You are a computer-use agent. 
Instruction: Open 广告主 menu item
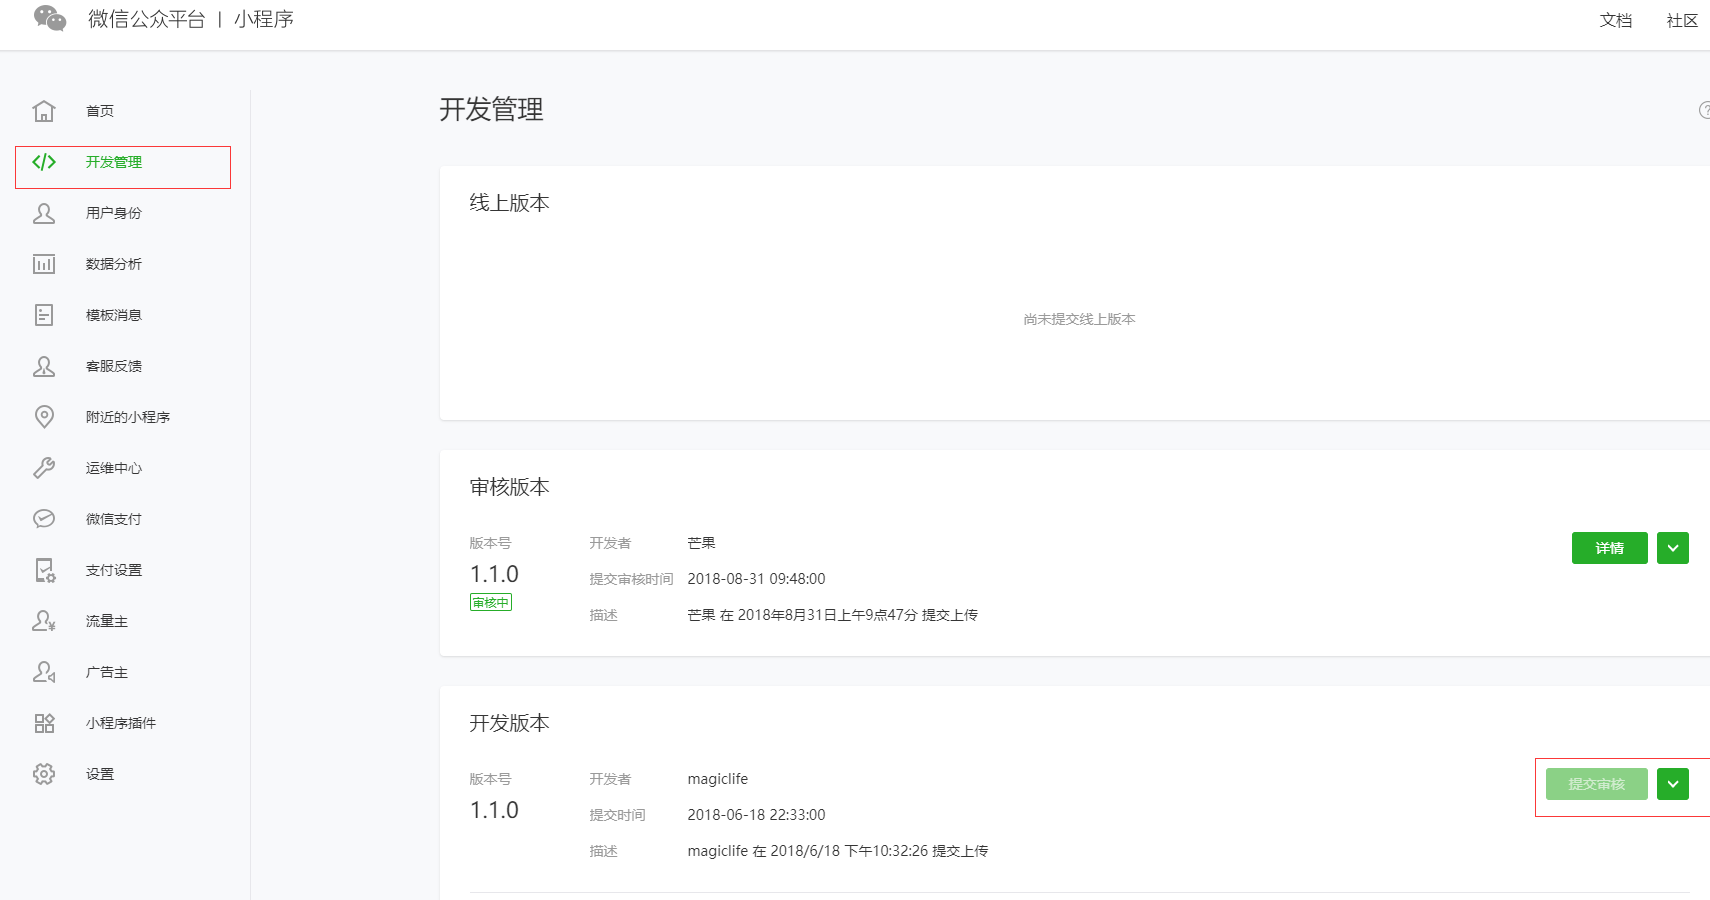(107, 672)
